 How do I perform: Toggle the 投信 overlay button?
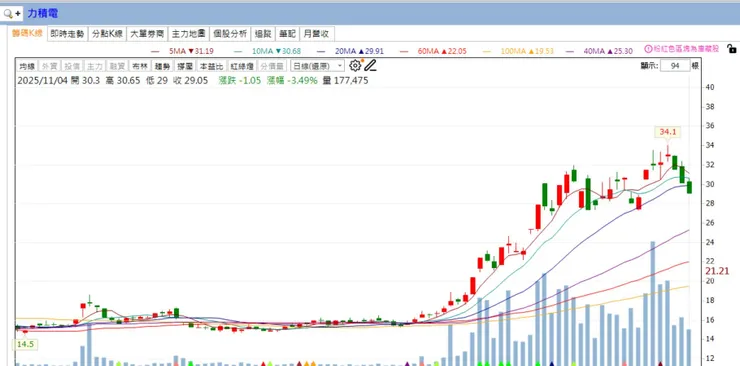point(72,66)
